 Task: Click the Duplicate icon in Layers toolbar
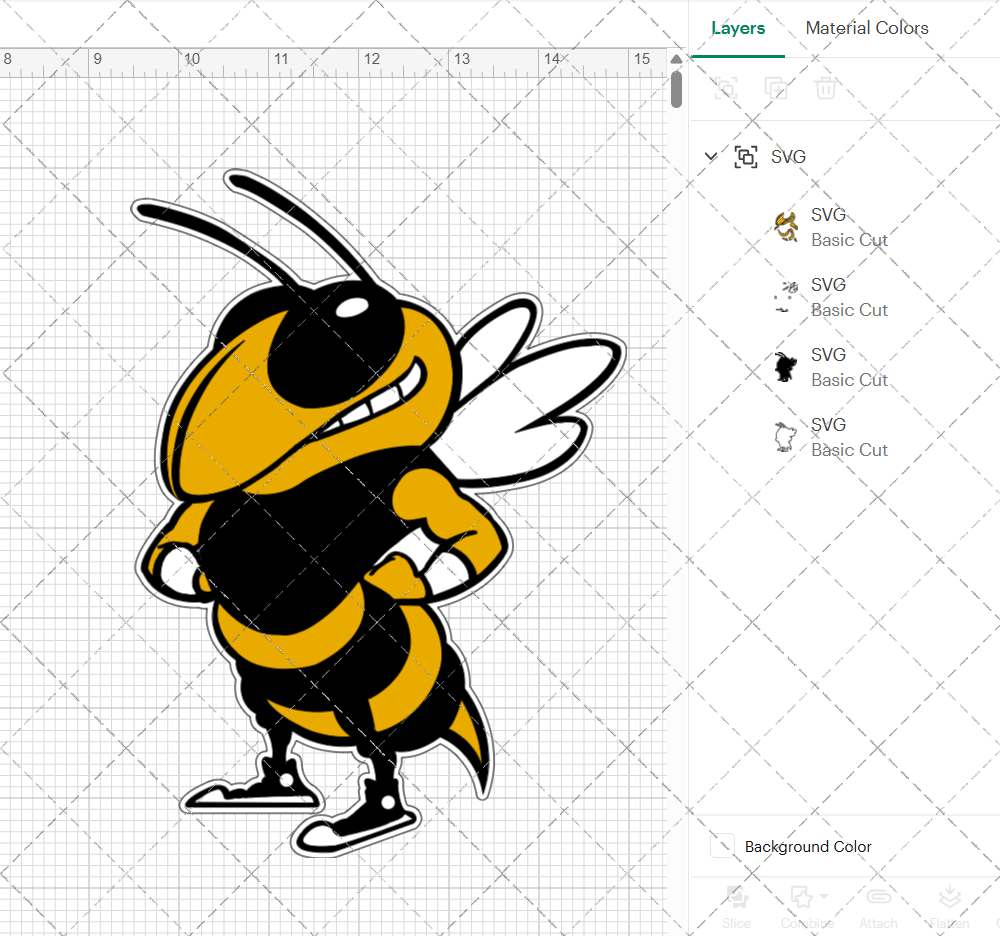776,88
